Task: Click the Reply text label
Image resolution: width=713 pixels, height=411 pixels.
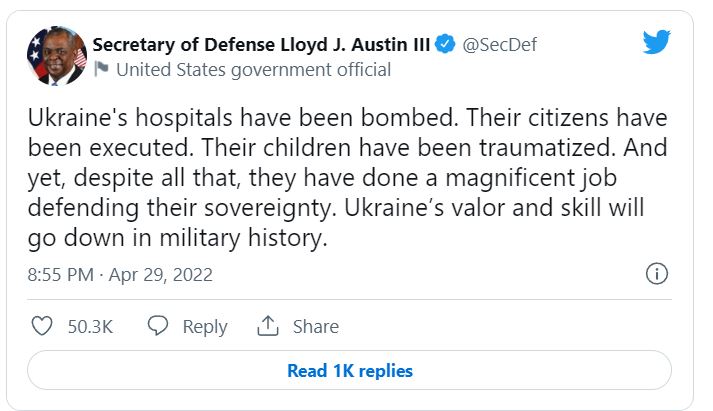Action: (205, 326)
